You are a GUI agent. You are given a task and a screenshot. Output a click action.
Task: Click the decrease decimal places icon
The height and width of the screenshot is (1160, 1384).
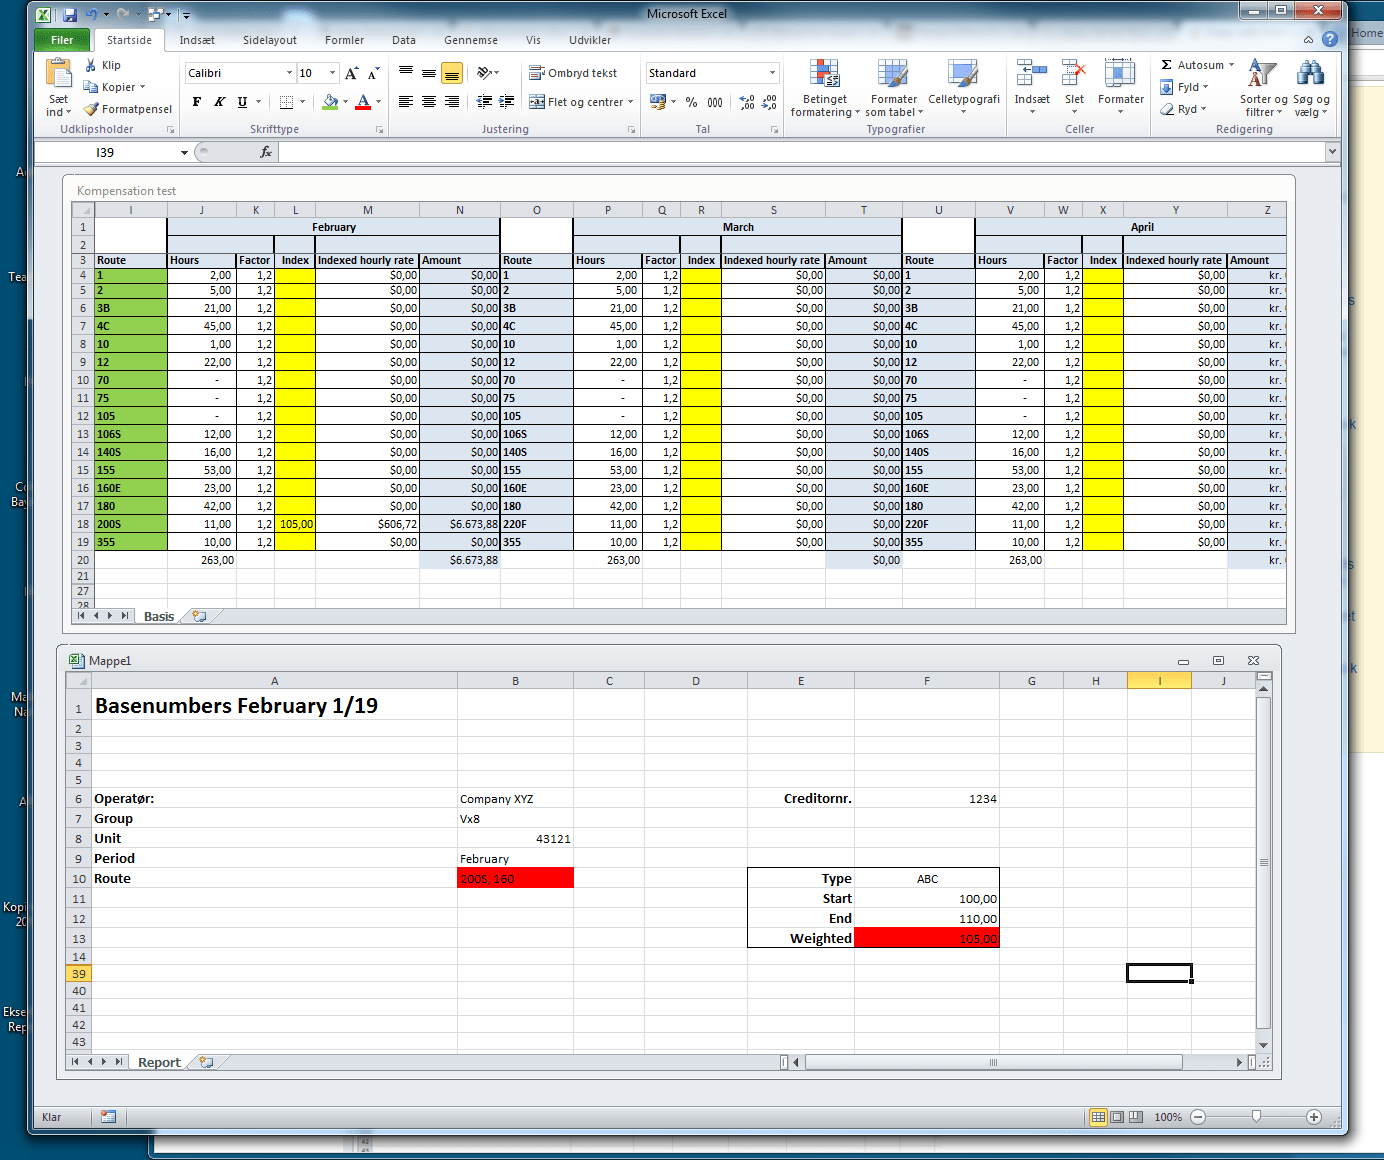(769, 102)
